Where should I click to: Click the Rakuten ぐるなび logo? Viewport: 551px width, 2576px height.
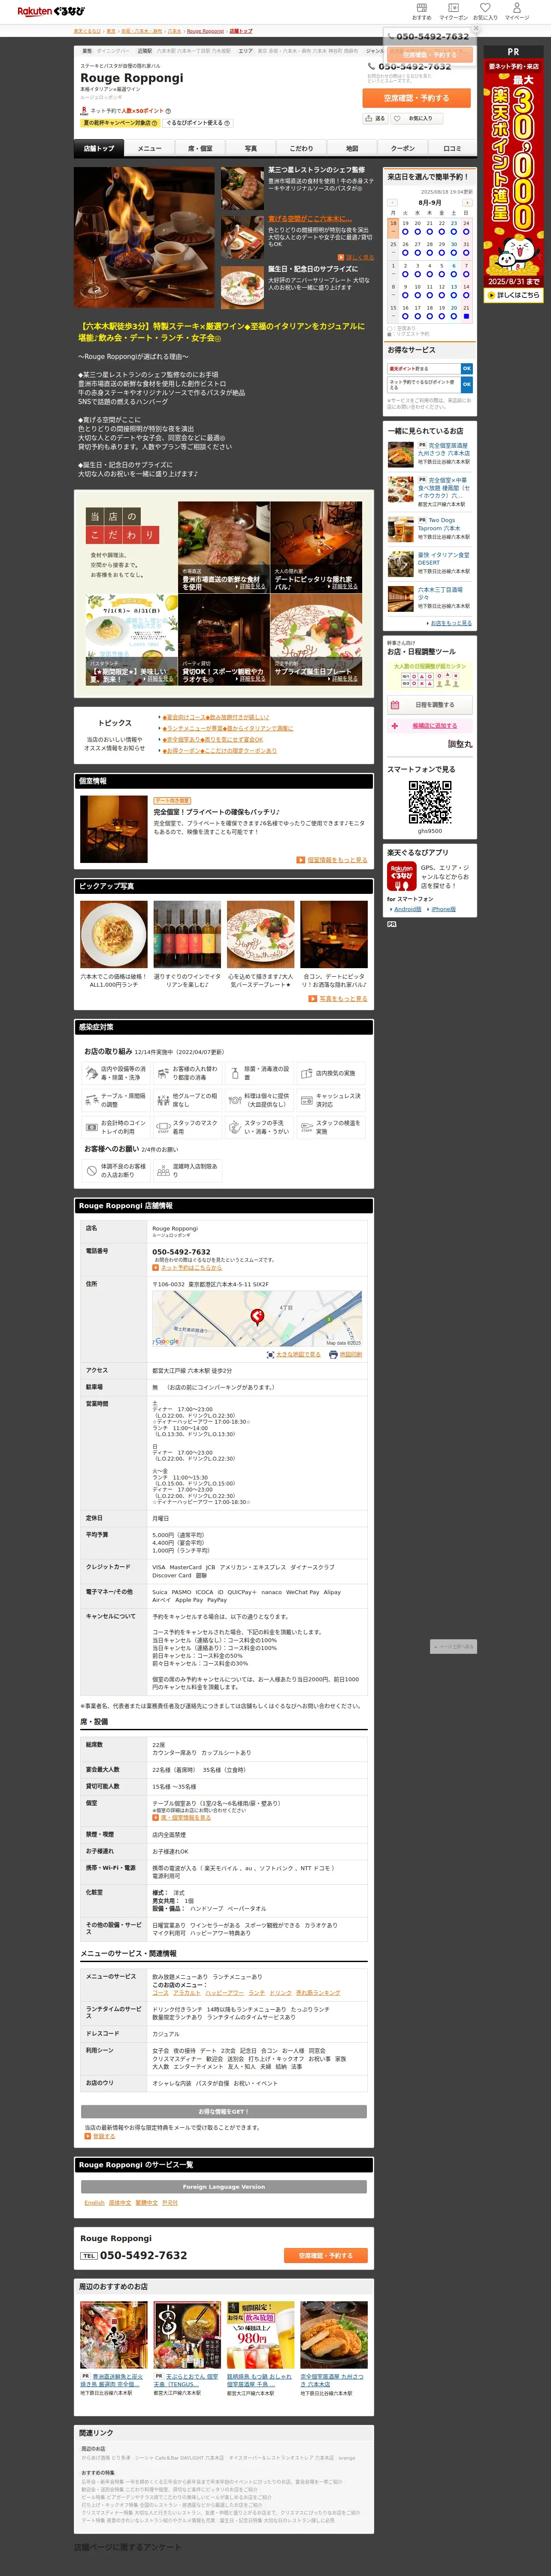click(x=51, y=11)
